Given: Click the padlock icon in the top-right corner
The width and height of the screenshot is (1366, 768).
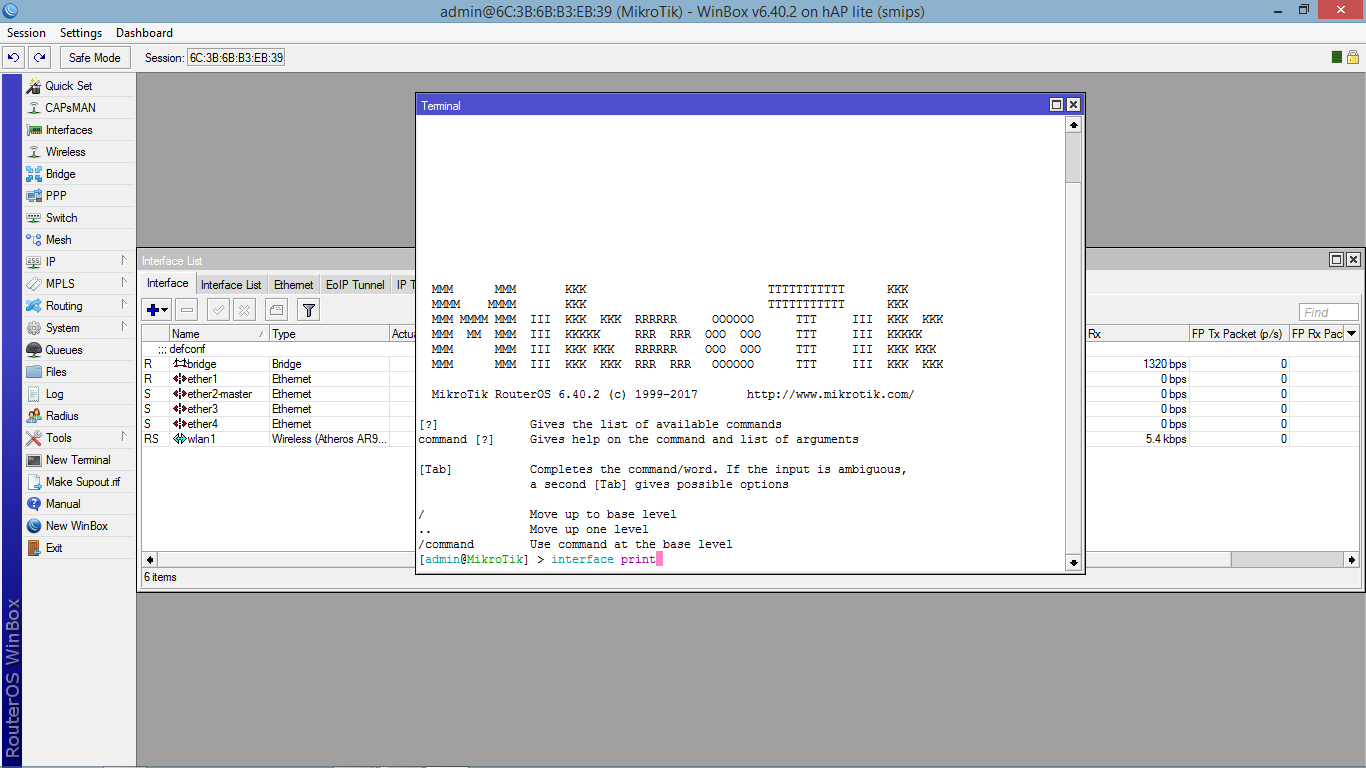Looking at the screenshot, I should (1352, 57).
